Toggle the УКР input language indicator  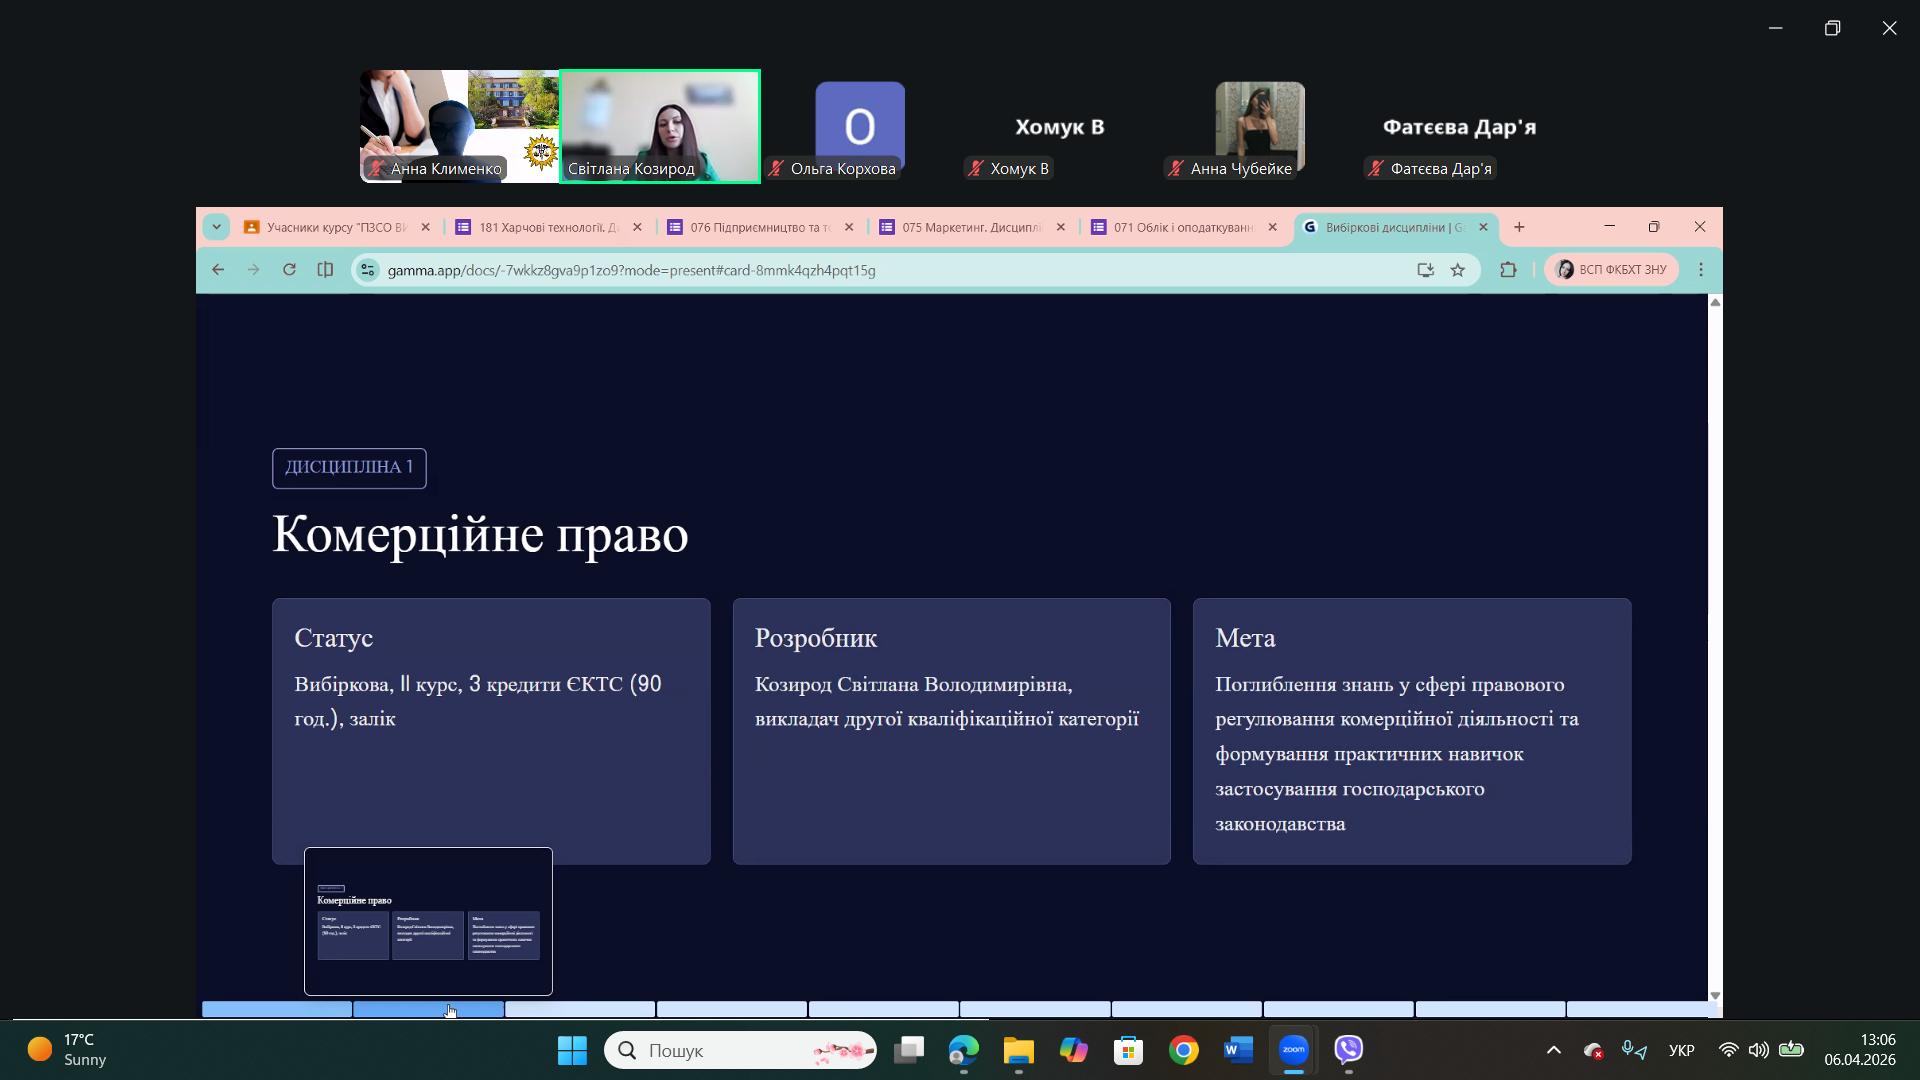(1681, 1050)
